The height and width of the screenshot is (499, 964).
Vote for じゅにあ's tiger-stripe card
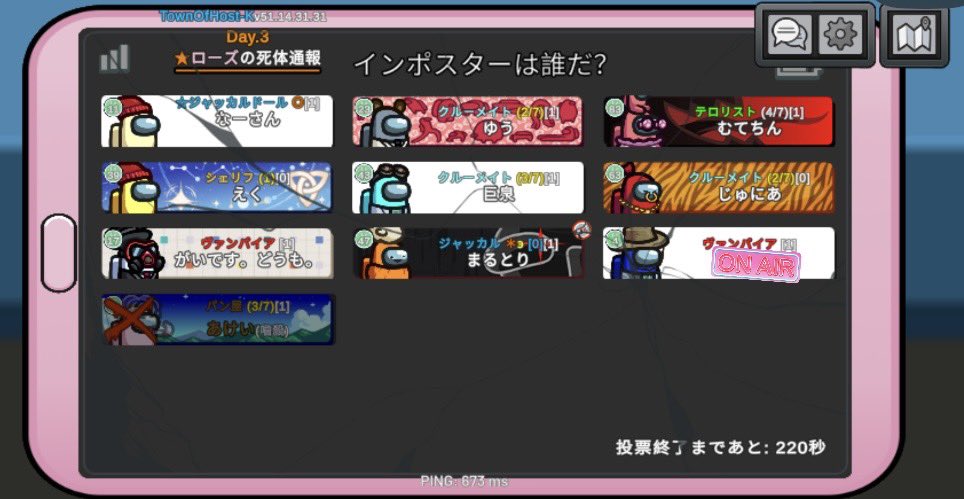click(719, 187)
